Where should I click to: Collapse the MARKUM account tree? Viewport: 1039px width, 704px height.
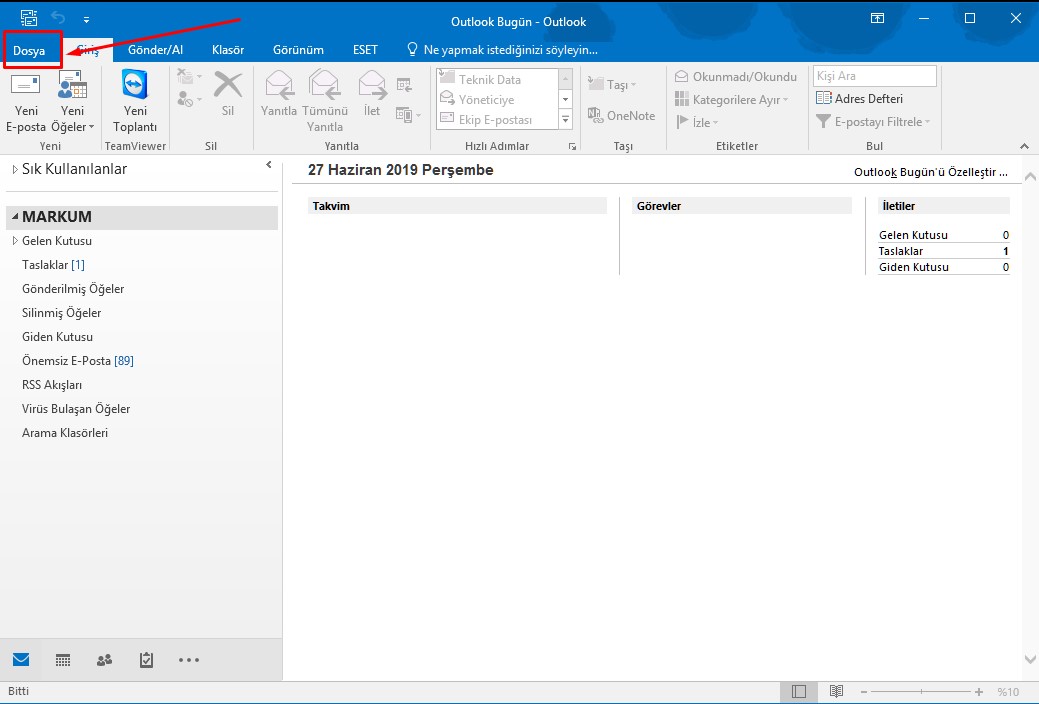tap(15, 216)
